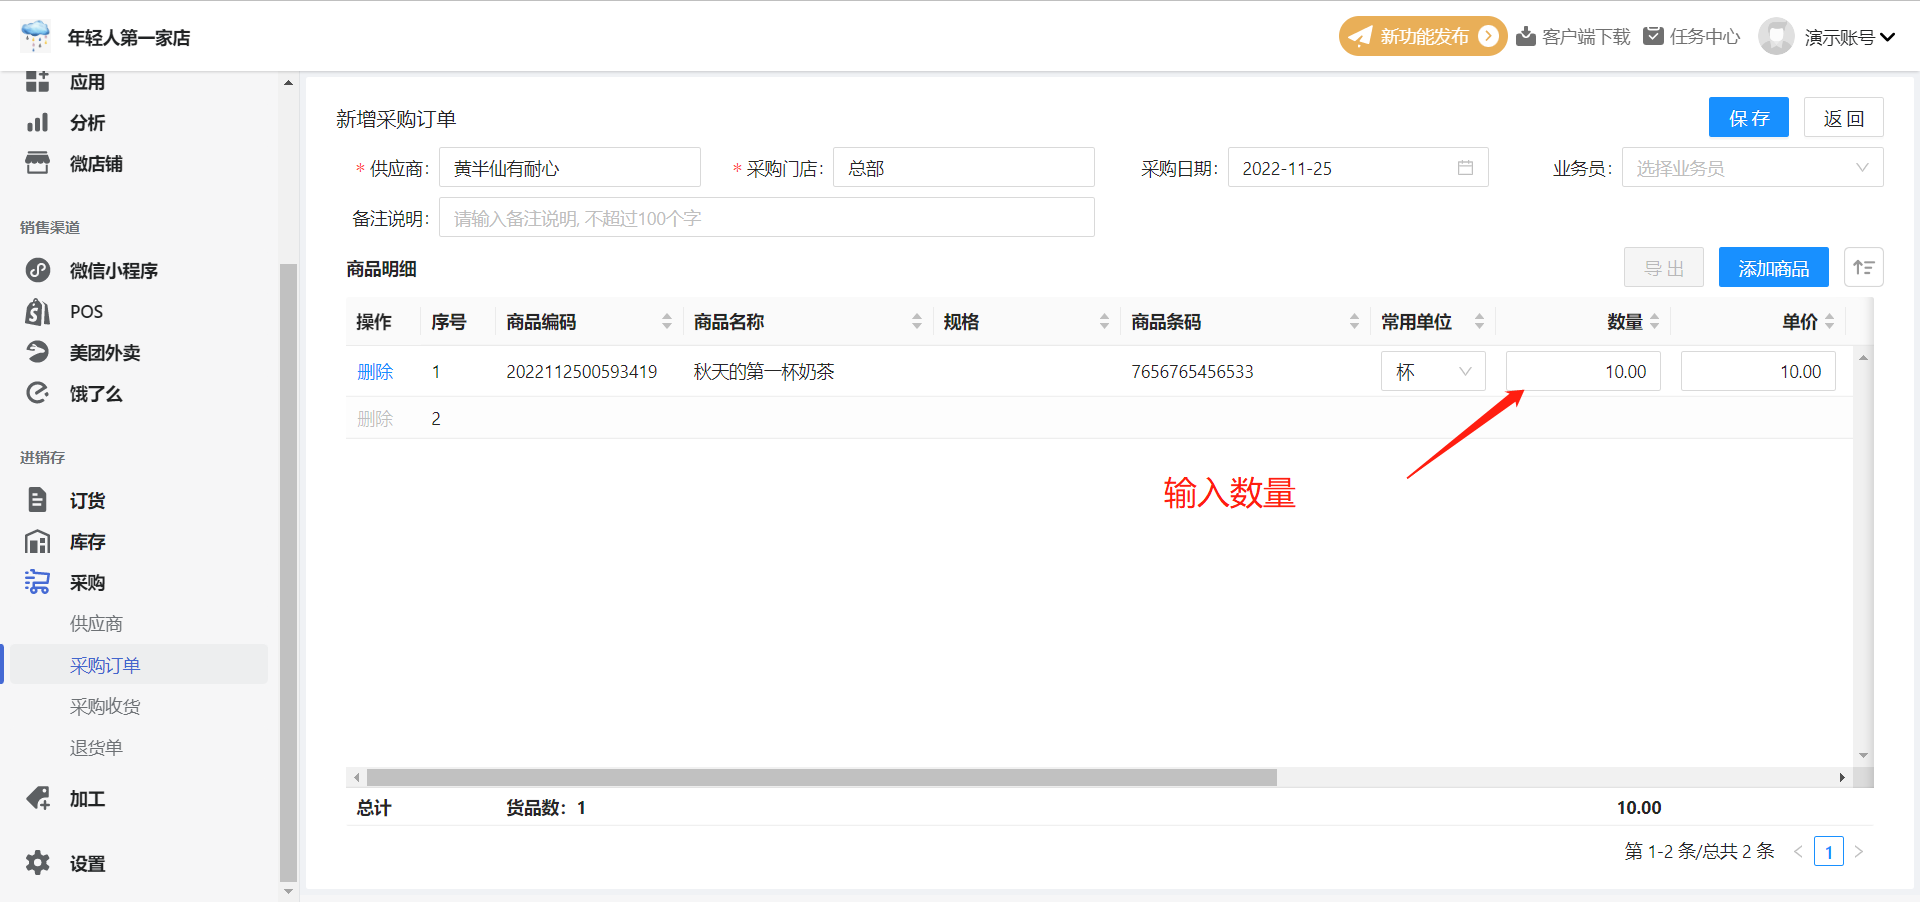Sort table by 商品编码 column arrows
The height and width of the screenshot is (902, 1920).
[x=667, y=321]
